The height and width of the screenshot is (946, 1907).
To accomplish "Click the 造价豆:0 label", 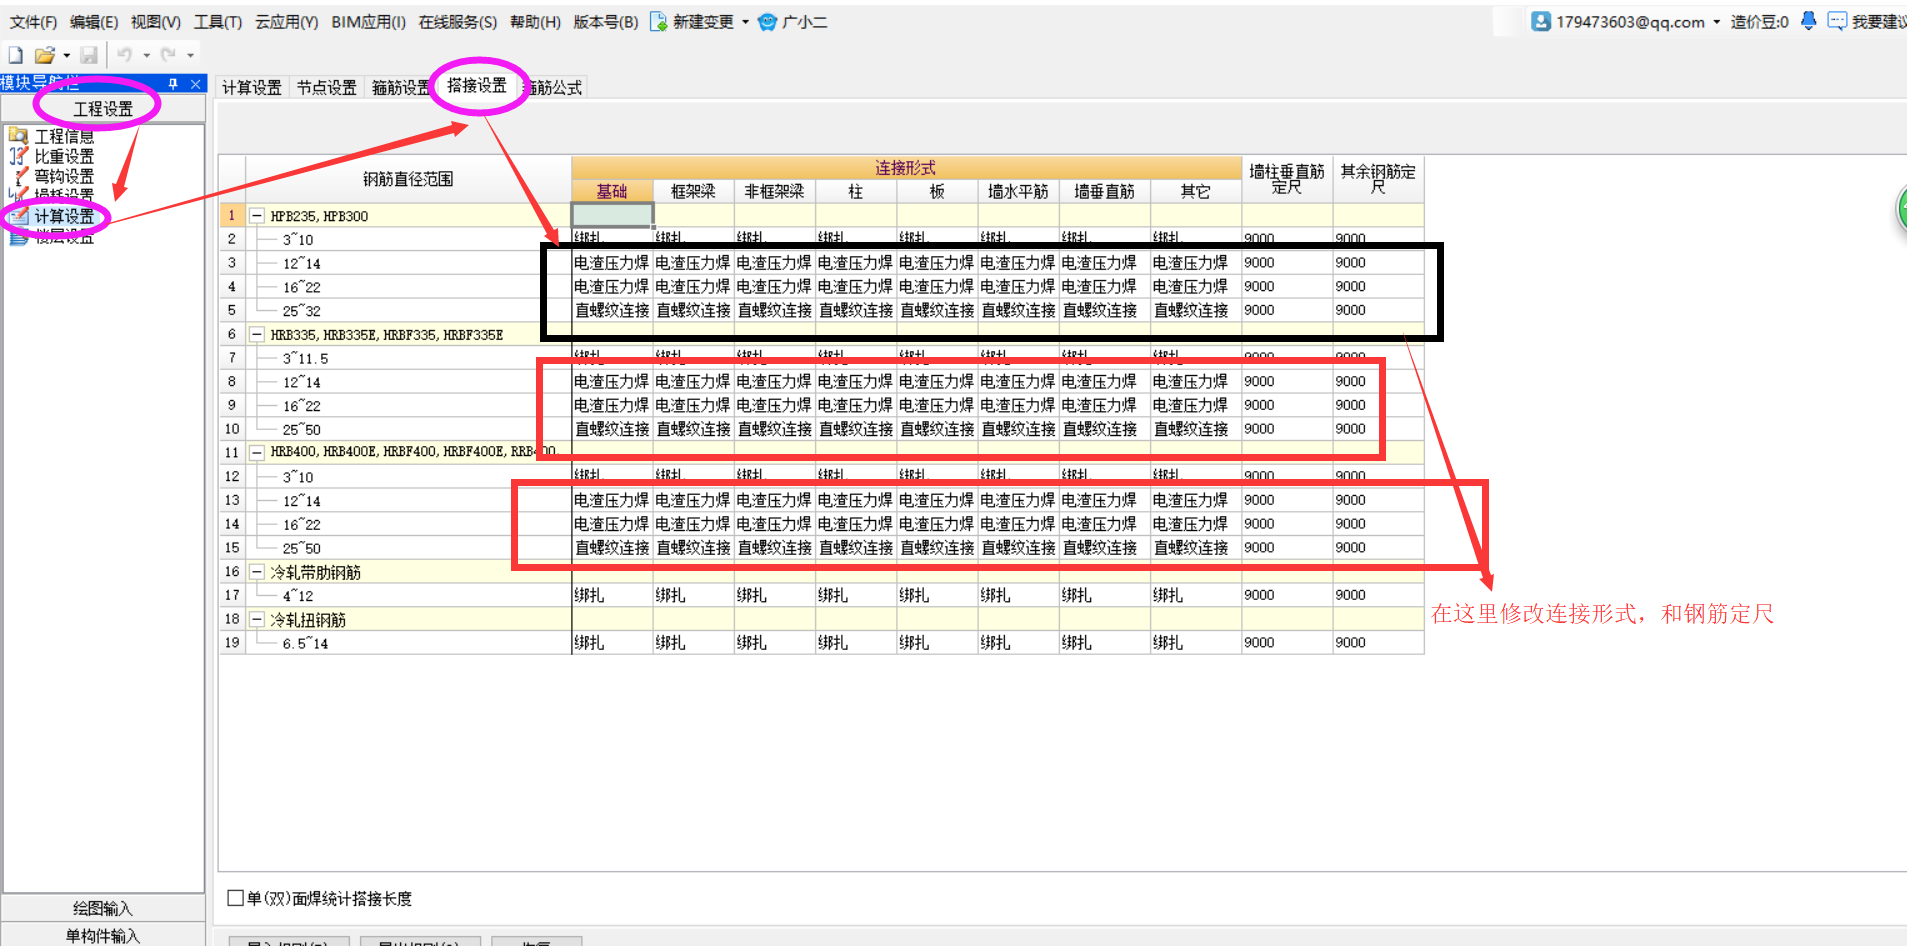I will 1759,22.
